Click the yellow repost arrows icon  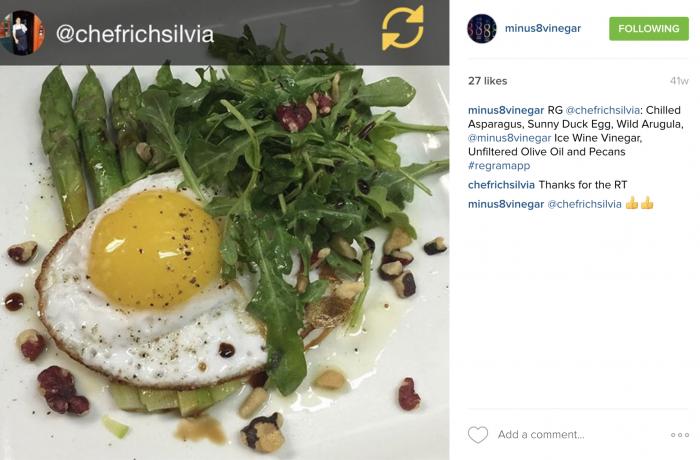click(x=402, y=28)
